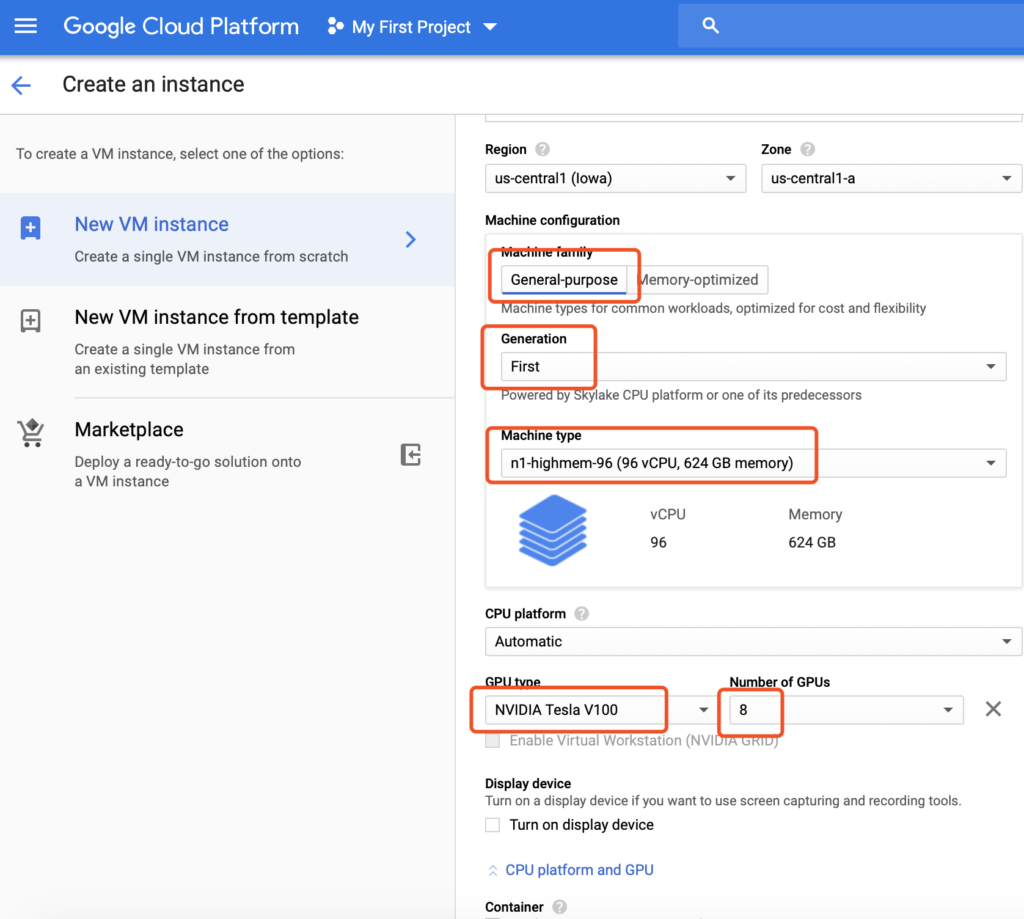Go back using the left arrow
Image resolution: width=1024 pixels, height=919 pixels.
tap(21, 85)
